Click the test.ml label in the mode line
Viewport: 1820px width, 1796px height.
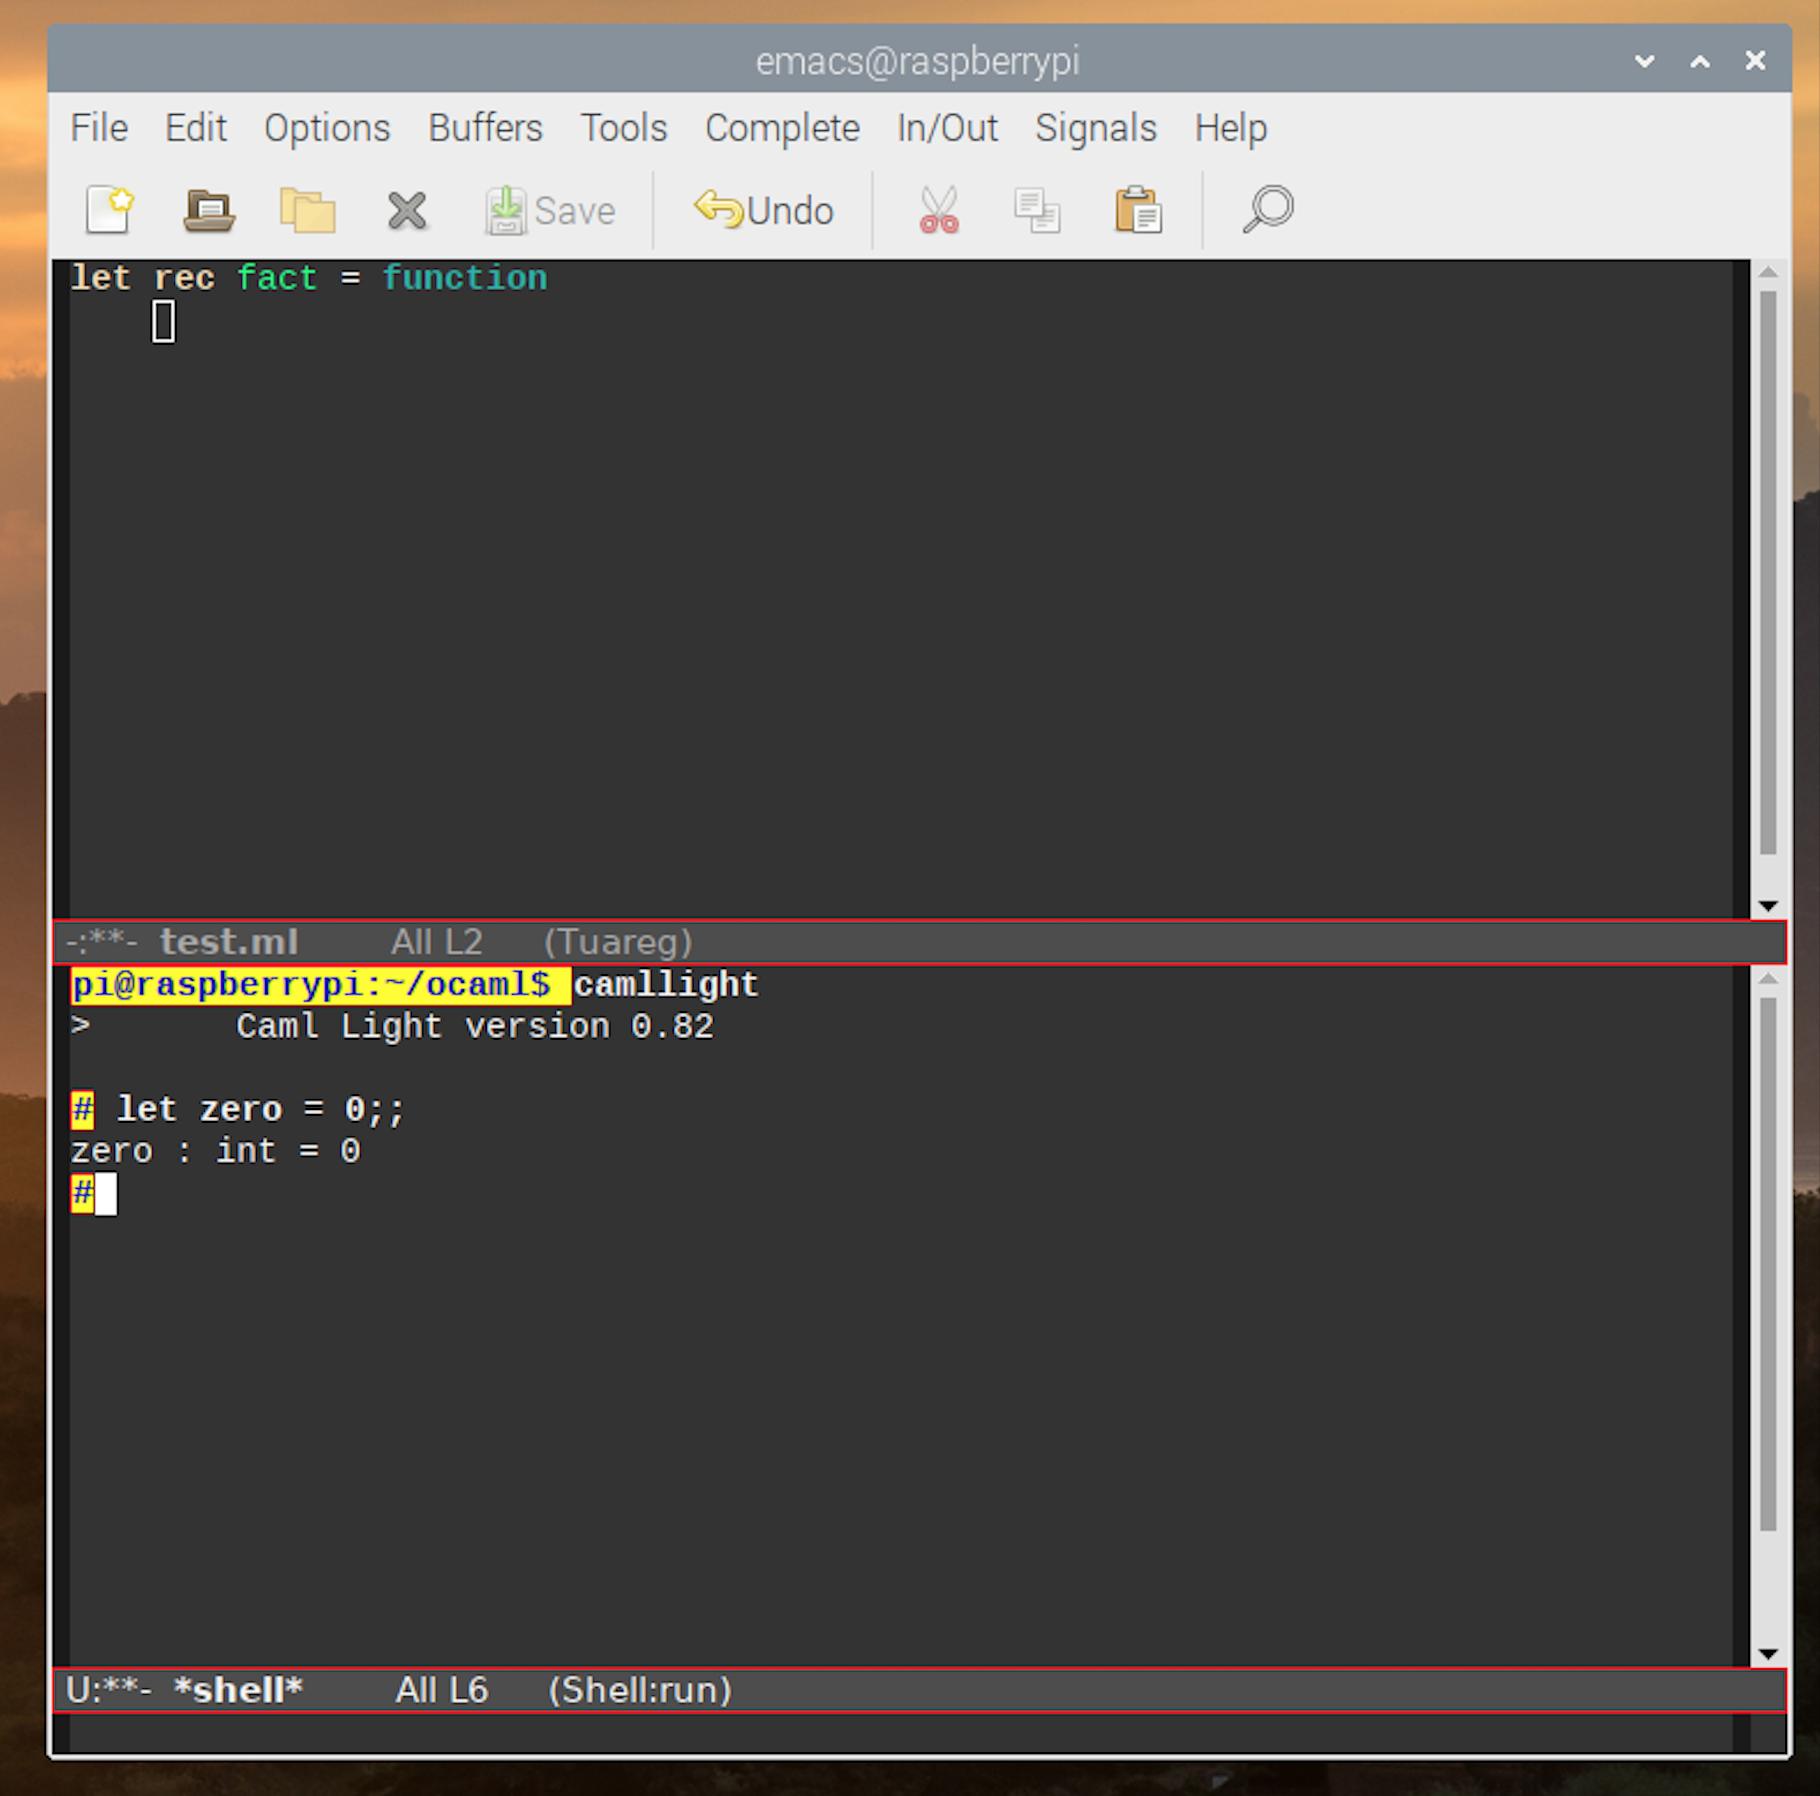[229, 941]
